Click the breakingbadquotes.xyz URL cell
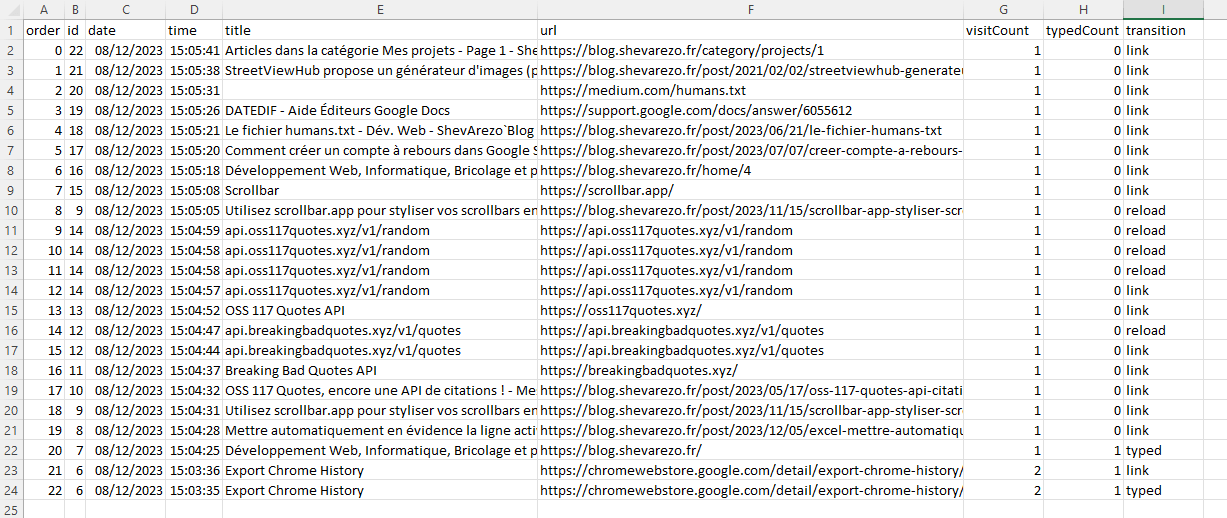The width and height of the screenshot is (1227, 518). click(x=751, y=370)
